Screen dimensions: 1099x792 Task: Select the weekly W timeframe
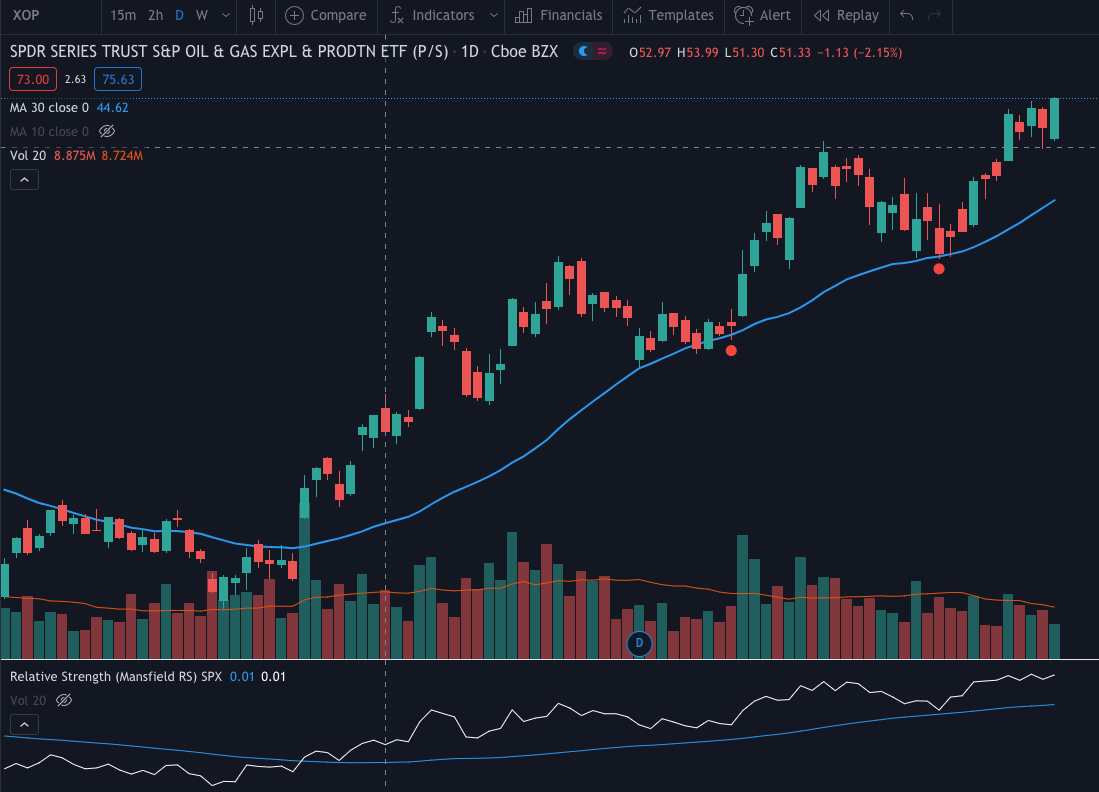tap(202, 15)
